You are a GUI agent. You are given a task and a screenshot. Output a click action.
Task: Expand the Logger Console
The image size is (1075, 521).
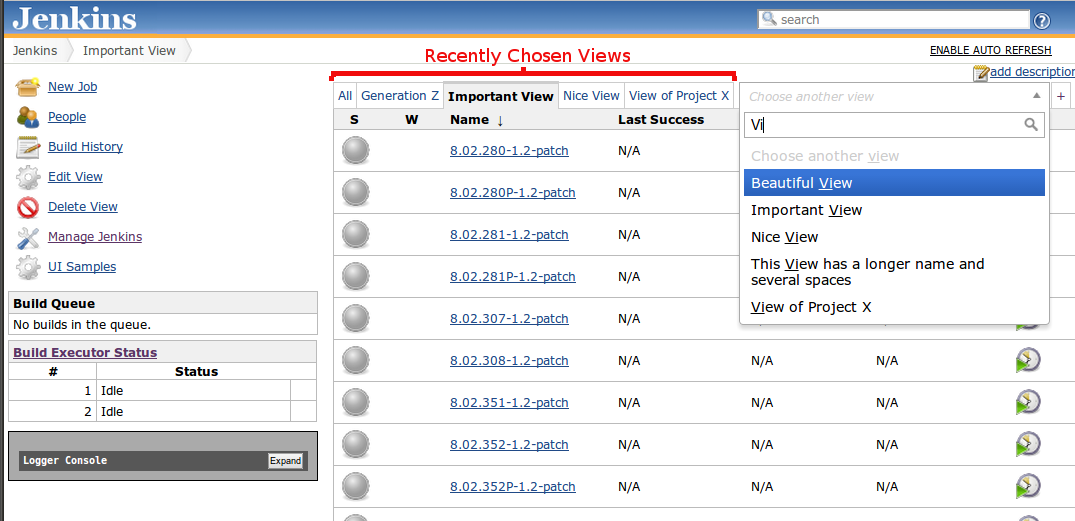coord(285,461)
